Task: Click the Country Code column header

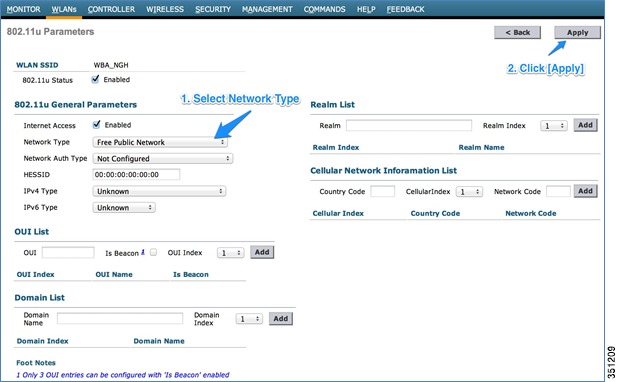Action: (435, 213)
